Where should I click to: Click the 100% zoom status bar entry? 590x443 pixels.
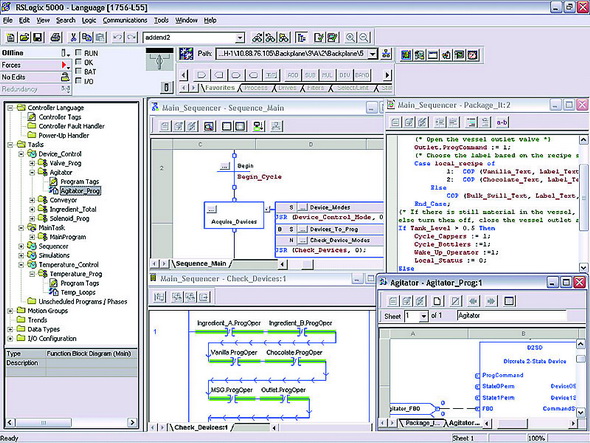(x=537, y=438)
